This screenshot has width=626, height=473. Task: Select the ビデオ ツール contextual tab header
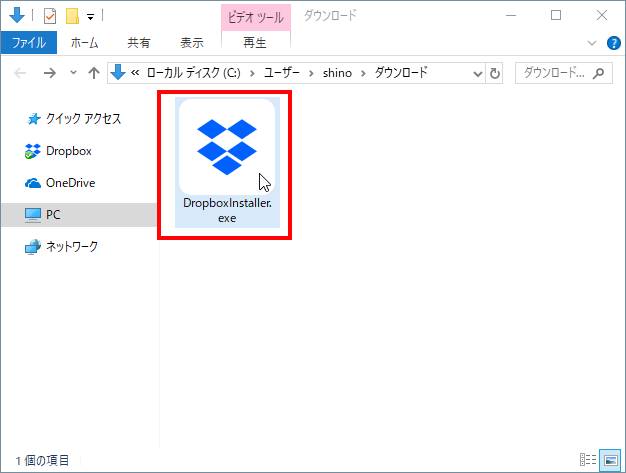click(256, 18)
